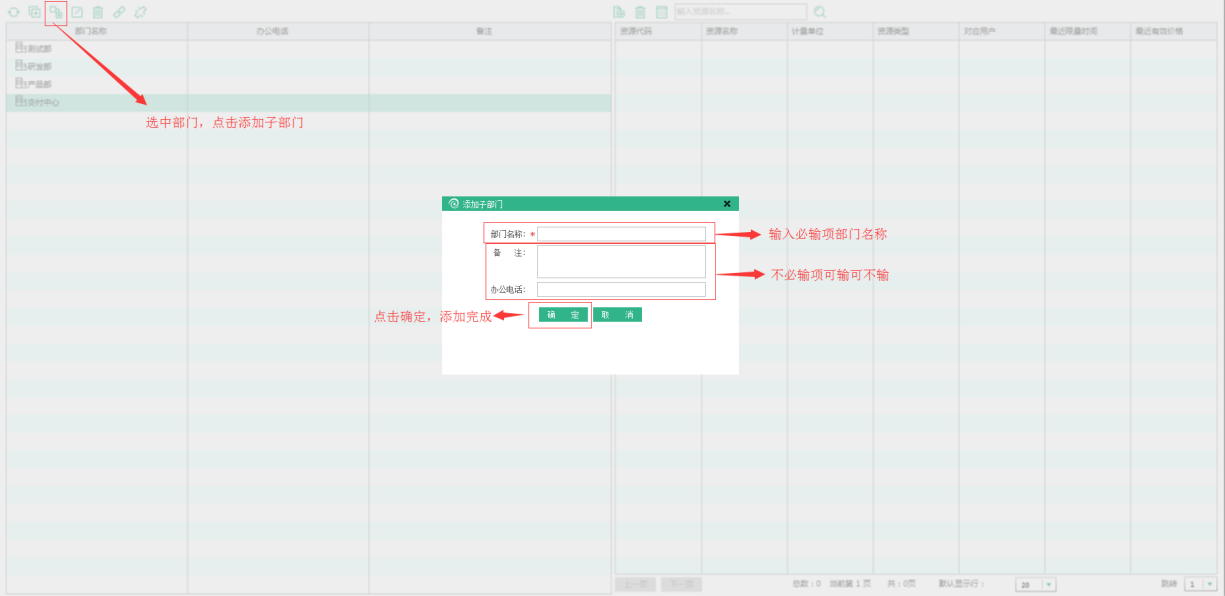Click the 部门名称 input field
Image resolution: width=1225 pixels, height=596 pixels.
[x=621, y=234]
